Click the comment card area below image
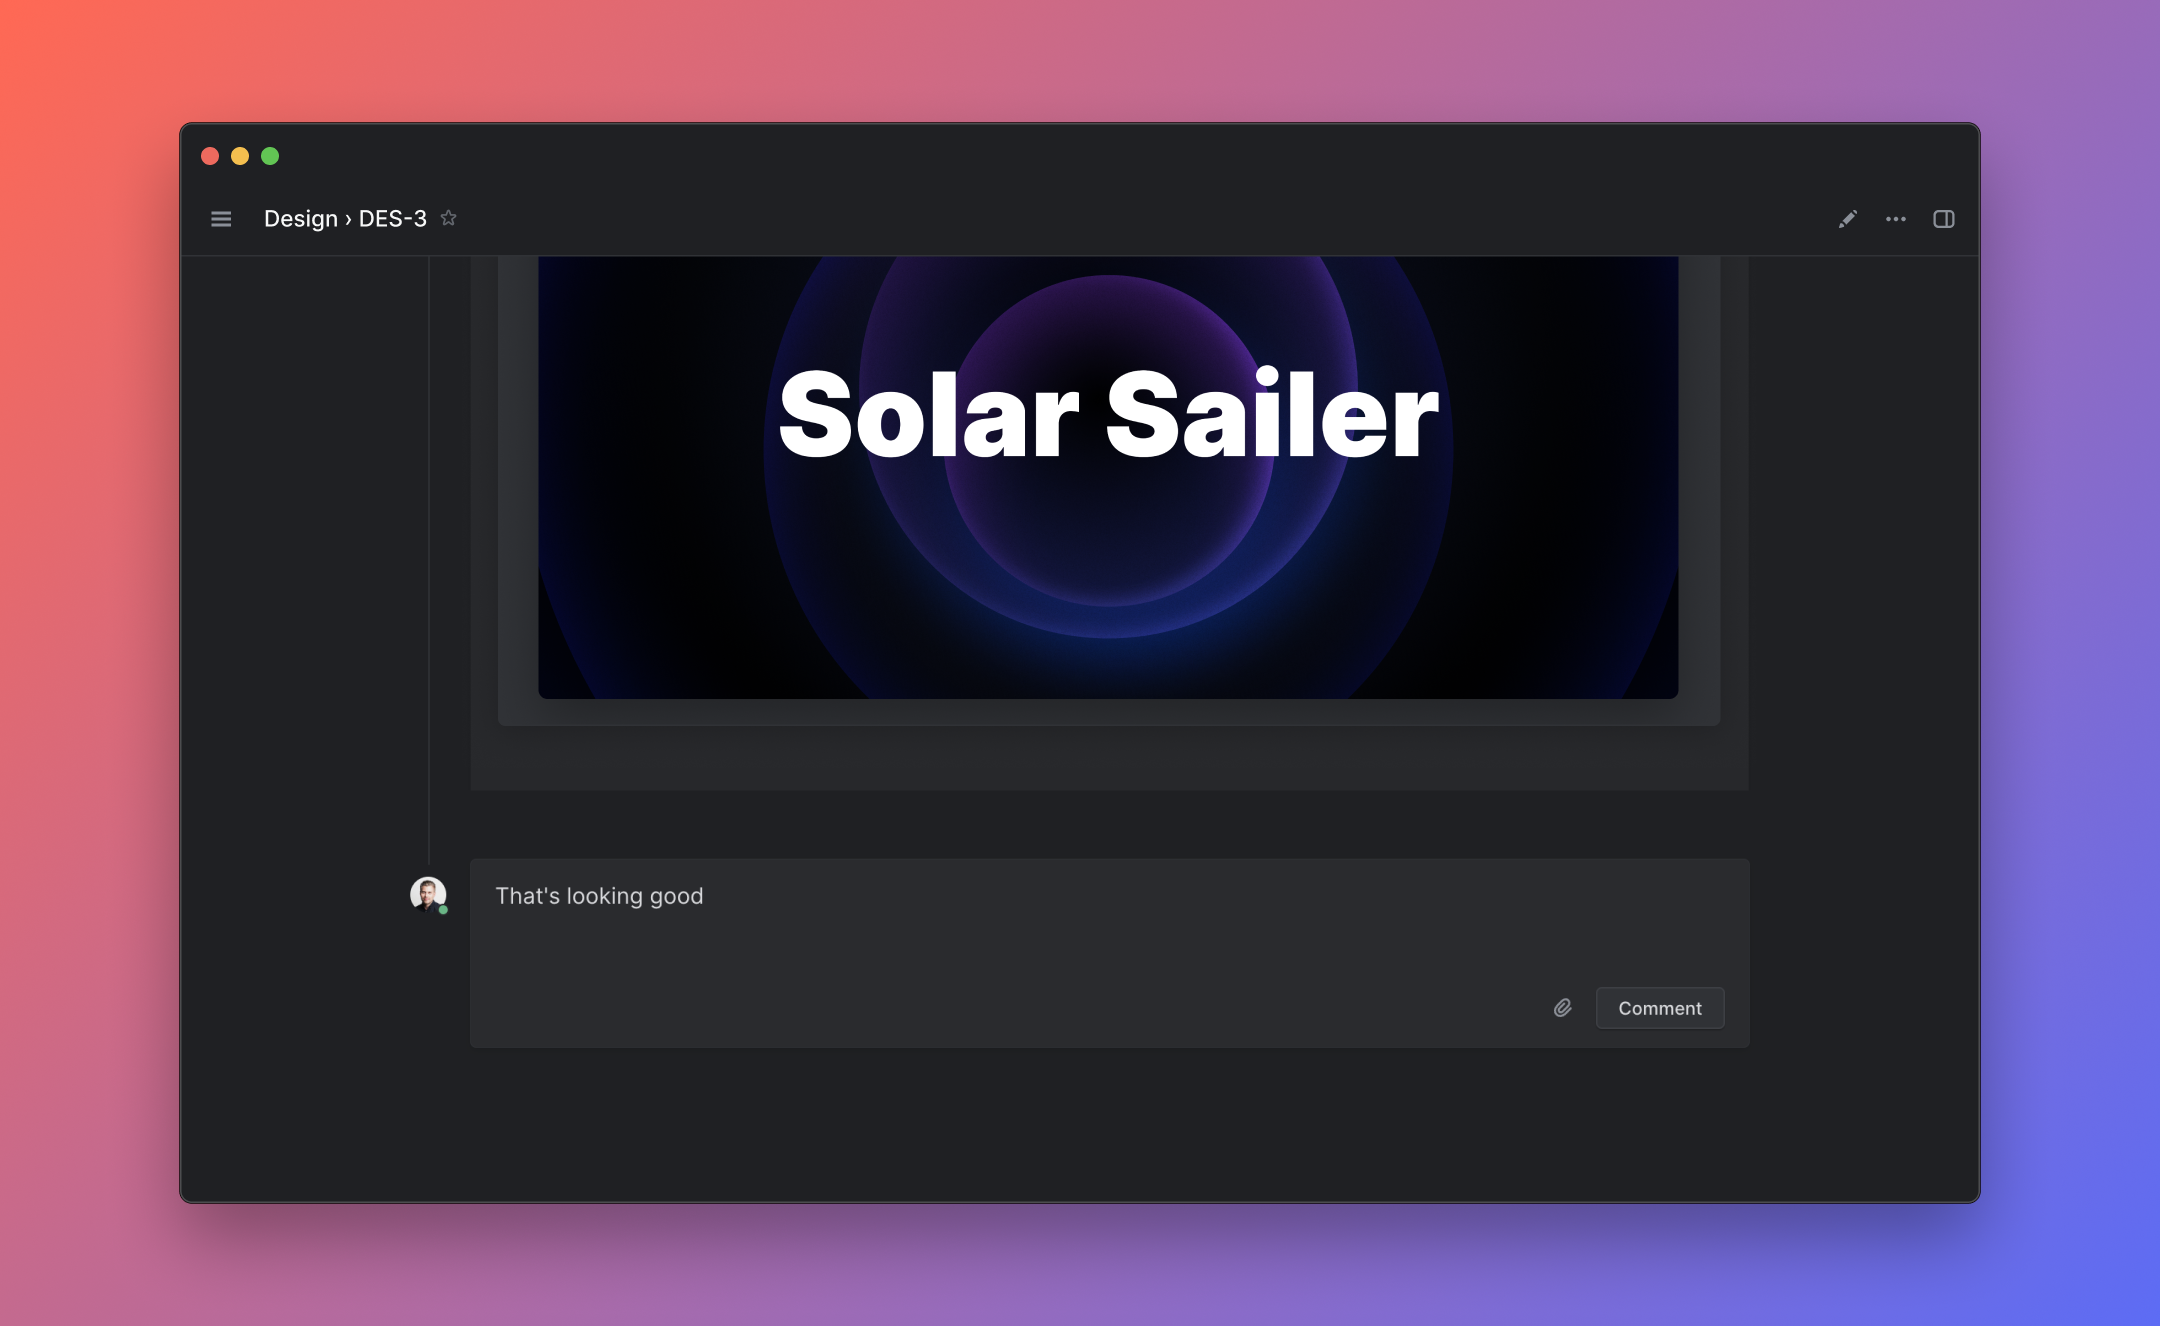The image size is (2161, 1327). [1108, 758]
